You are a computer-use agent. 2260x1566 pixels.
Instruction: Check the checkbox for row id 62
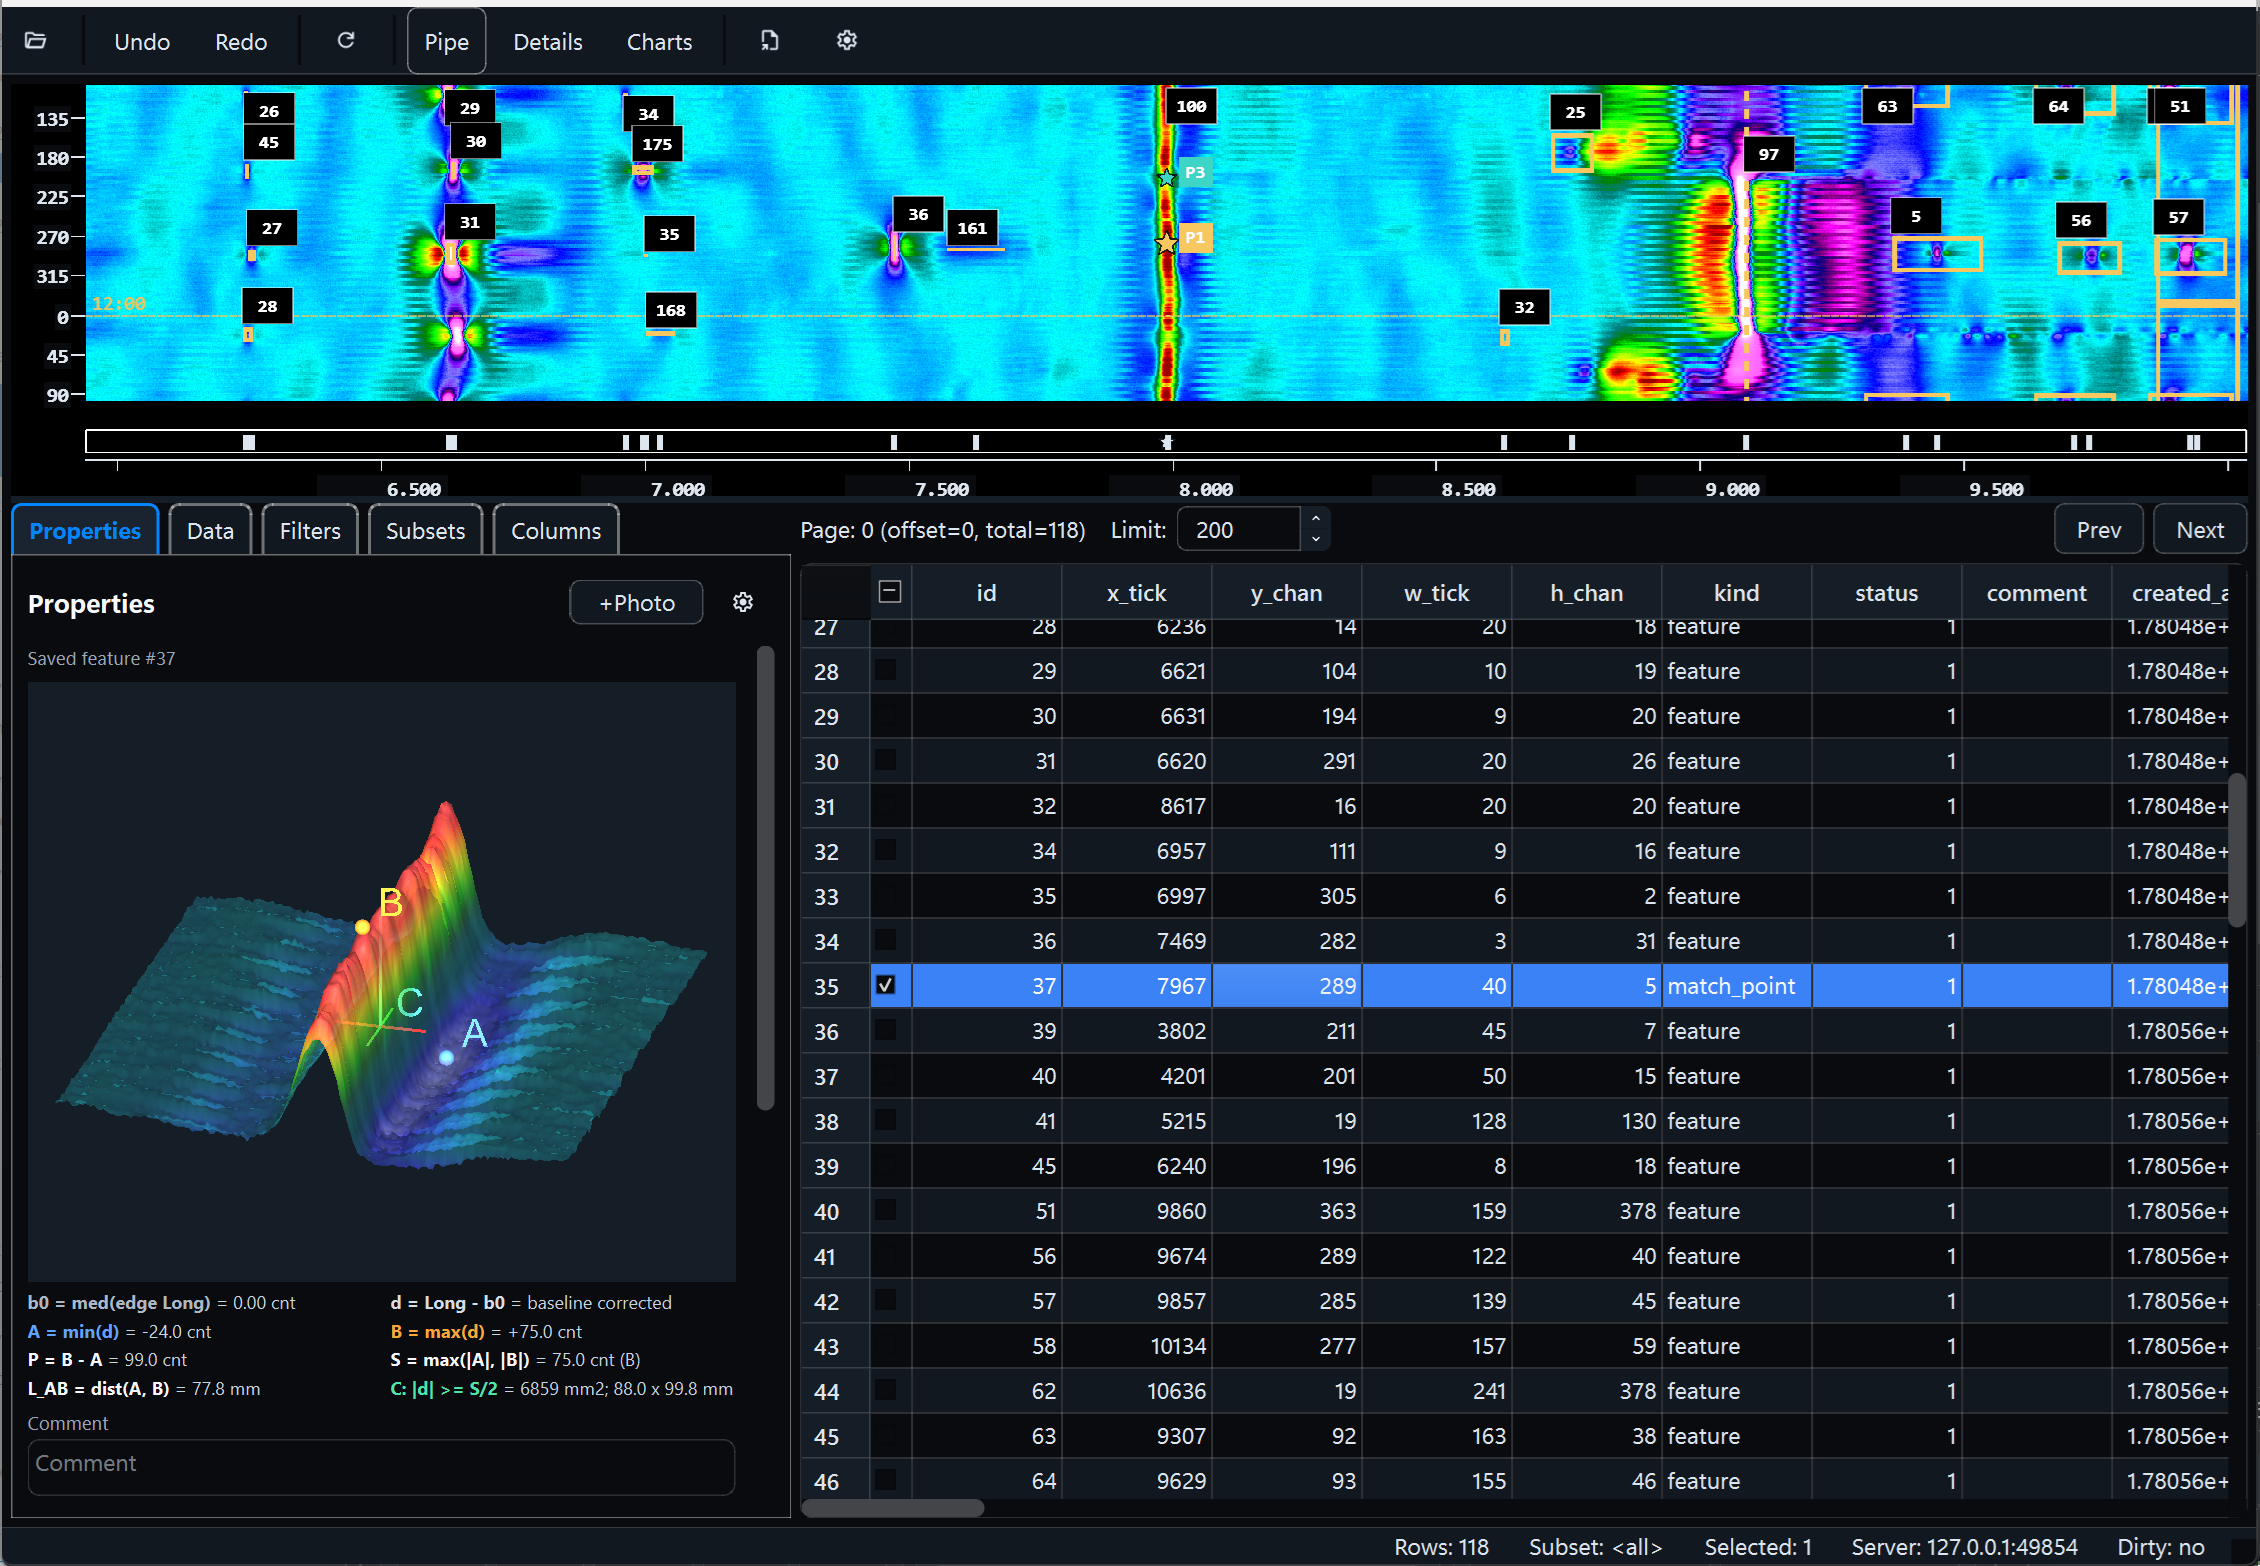point(886,1390)
